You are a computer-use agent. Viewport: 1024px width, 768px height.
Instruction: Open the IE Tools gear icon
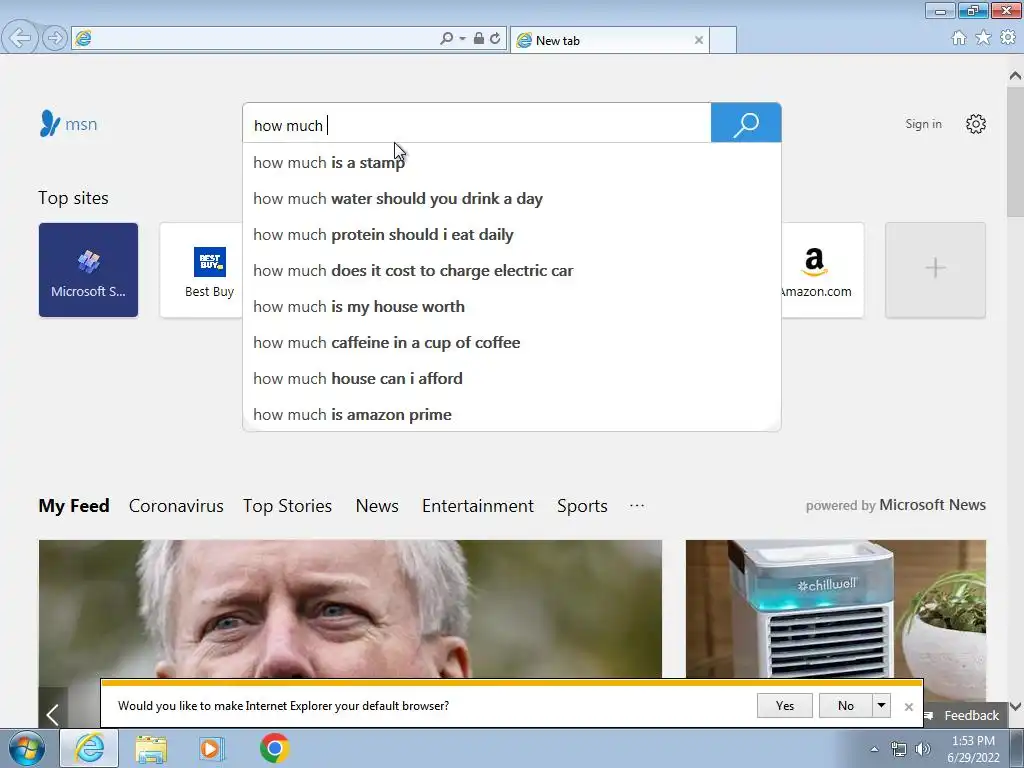[1008, 38]
